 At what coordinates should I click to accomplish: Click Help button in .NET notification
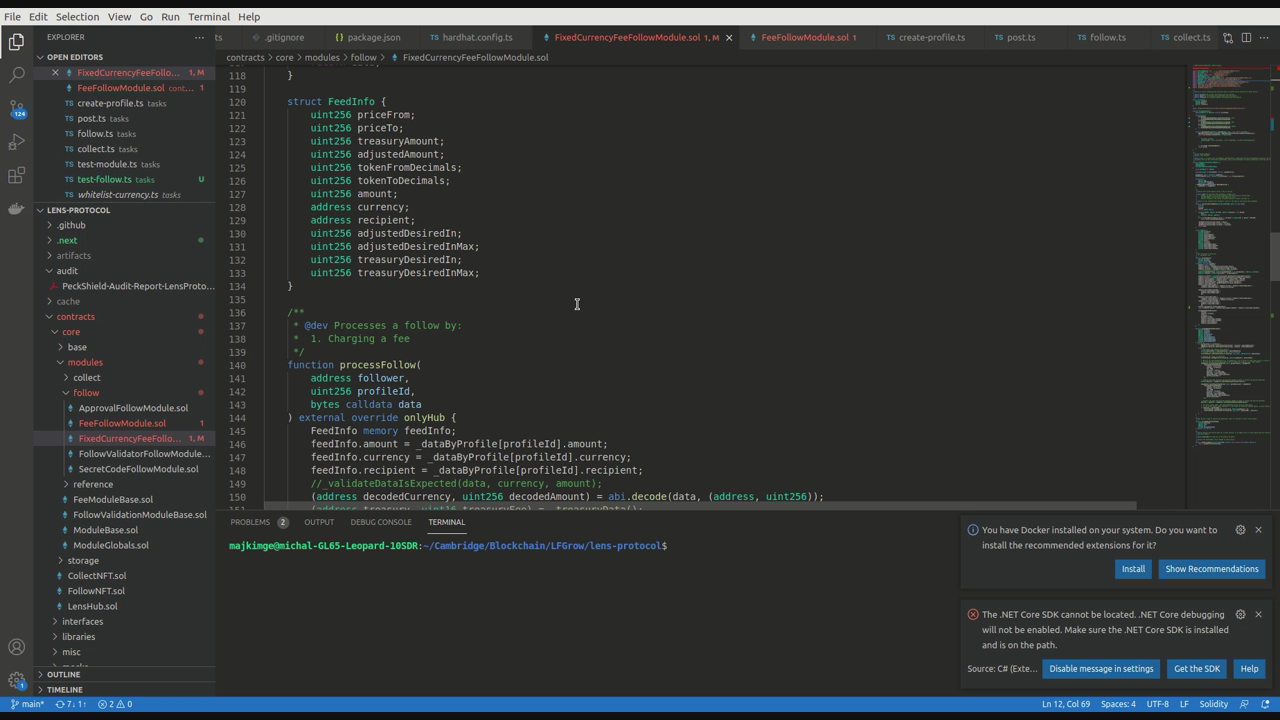1249,669
